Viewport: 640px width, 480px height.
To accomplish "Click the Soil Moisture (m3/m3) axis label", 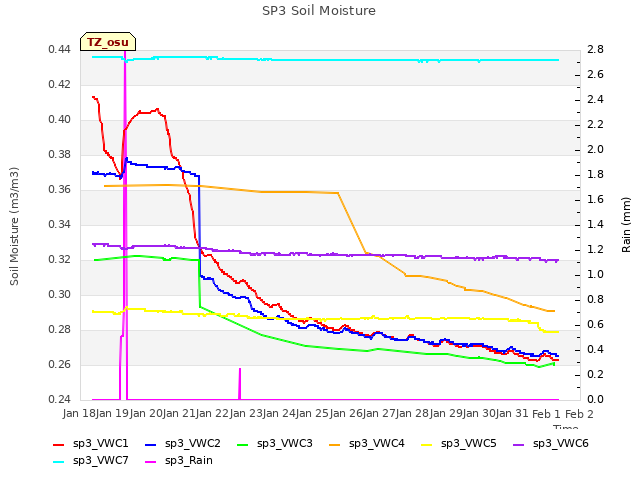I will [x=14, y=226].
